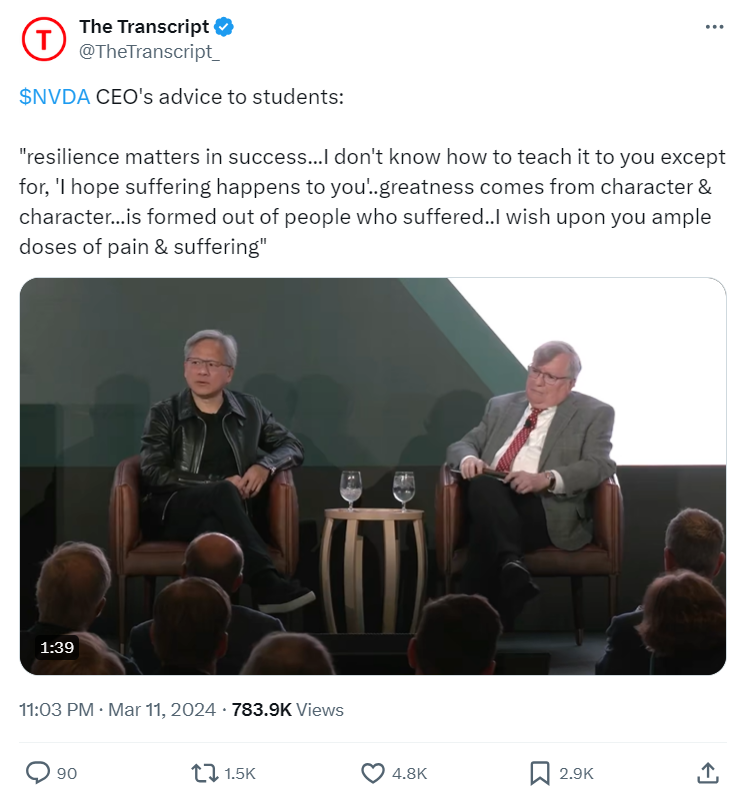Click the repost arrows icon
Screen dimensions: 747x802
205,773
